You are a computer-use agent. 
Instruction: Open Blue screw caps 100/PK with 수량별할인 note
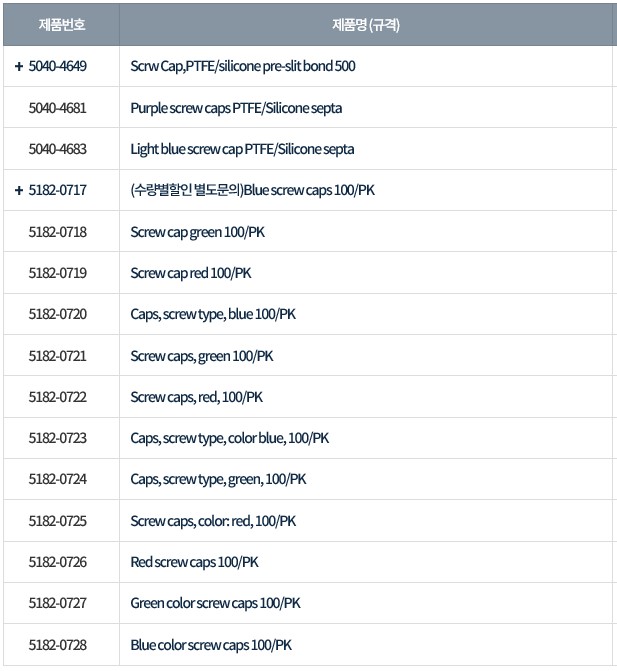pos(252,190)
